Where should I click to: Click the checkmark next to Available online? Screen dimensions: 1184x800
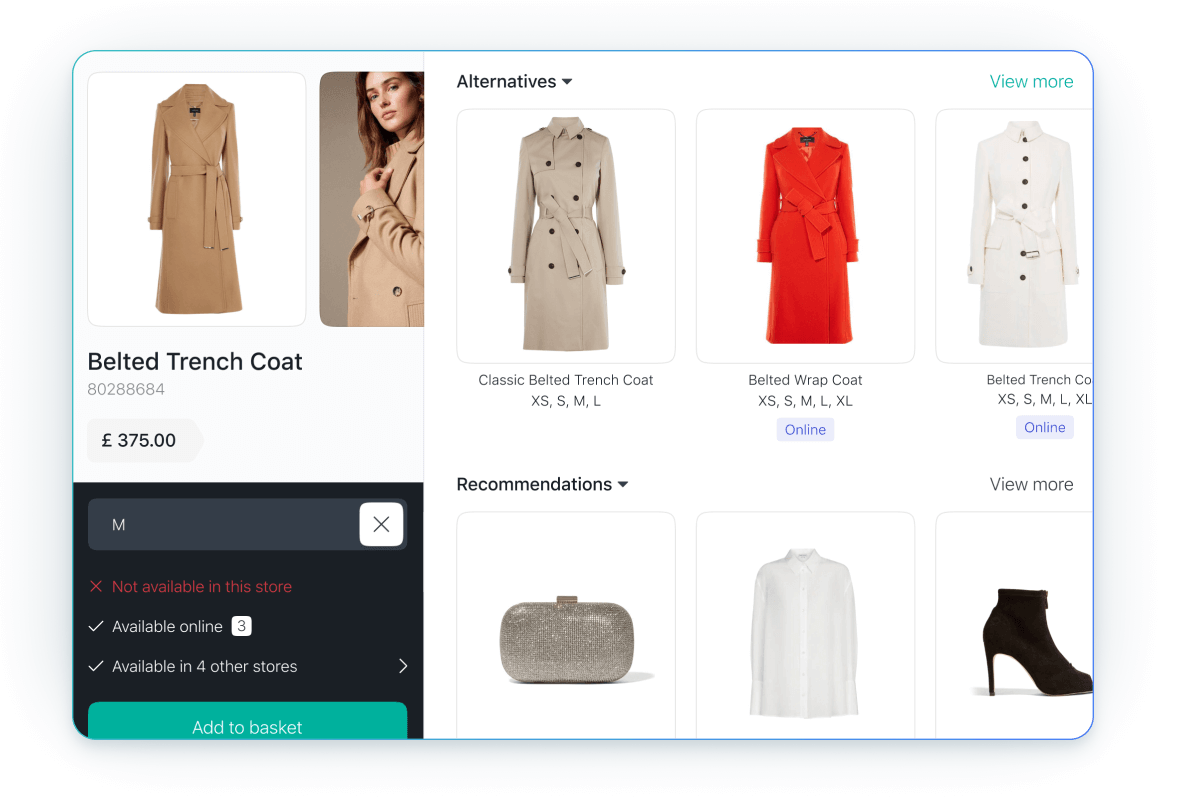pos(96,626)
